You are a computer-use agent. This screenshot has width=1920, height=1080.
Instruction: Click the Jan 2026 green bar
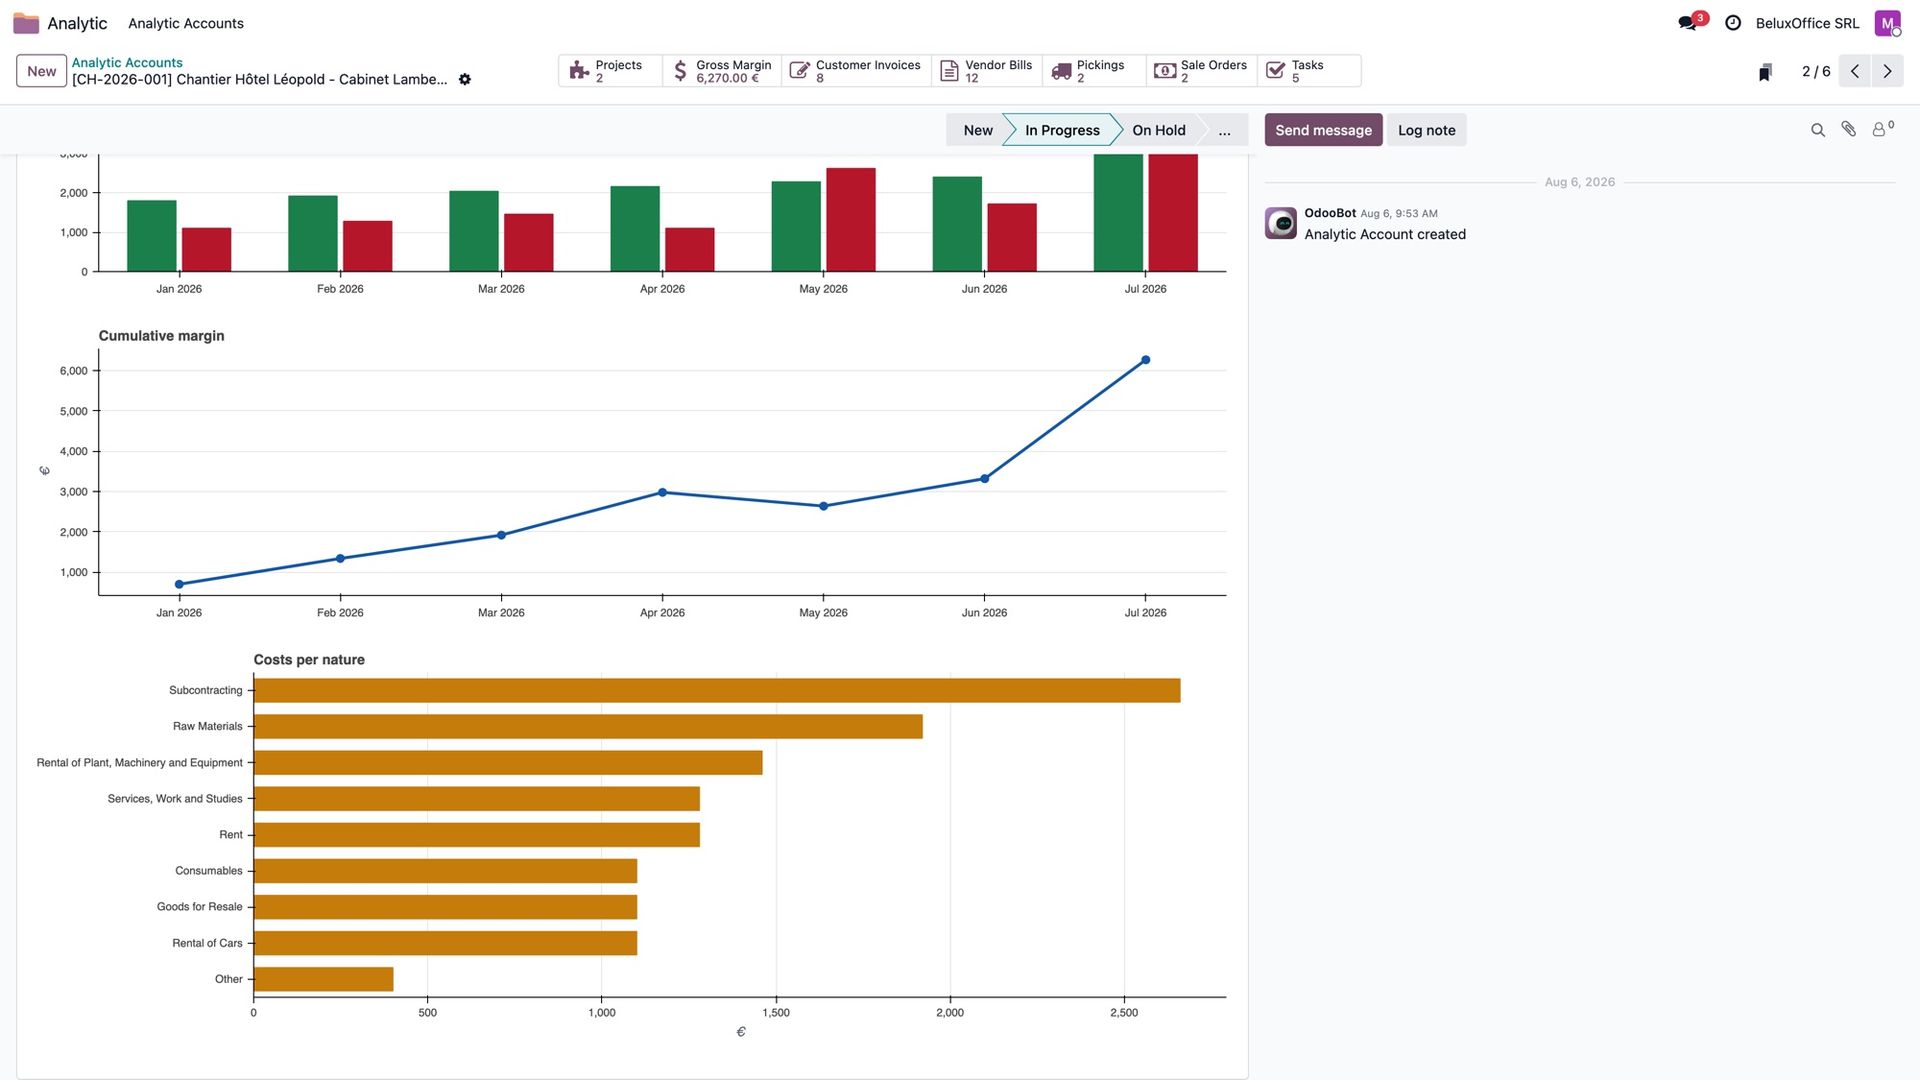(152, 236)
